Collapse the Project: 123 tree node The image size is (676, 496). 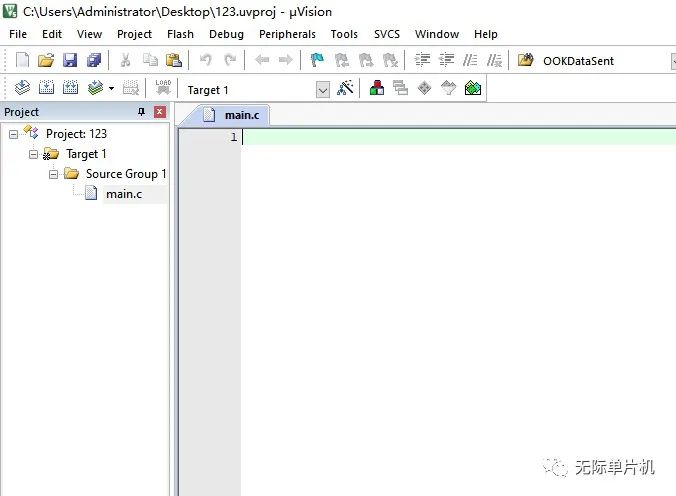pos(13,134)
